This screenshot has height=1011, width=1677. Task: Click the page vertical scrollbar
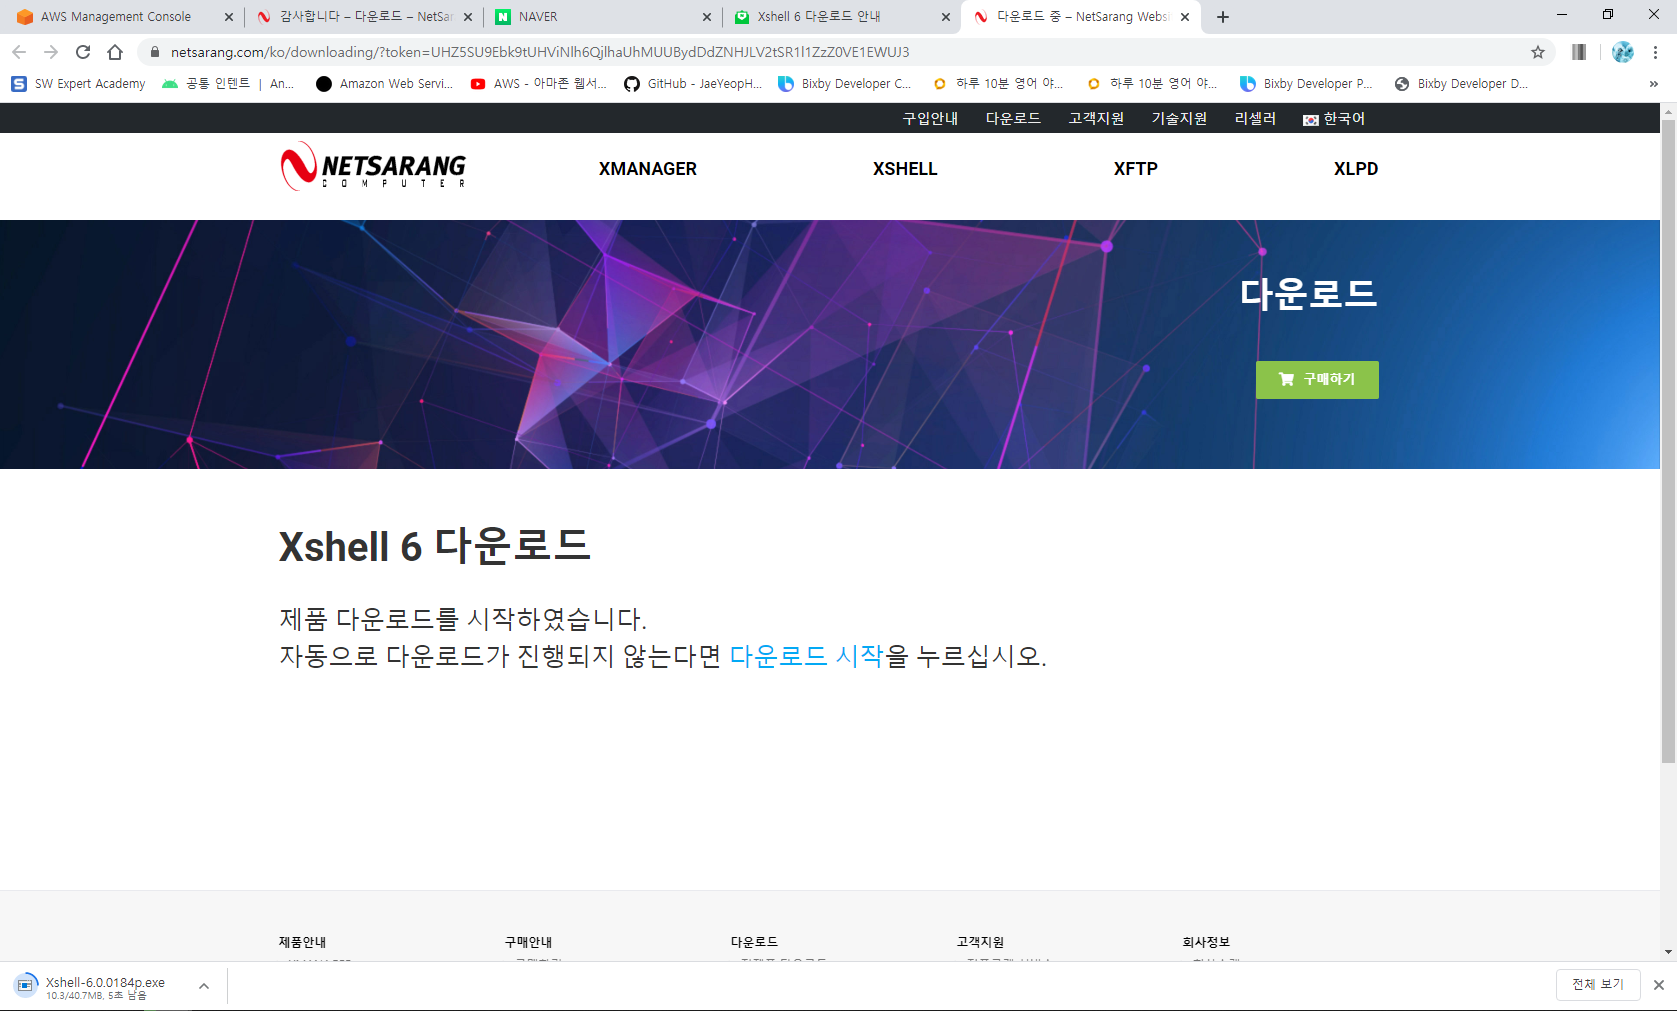coord(1668,440)
